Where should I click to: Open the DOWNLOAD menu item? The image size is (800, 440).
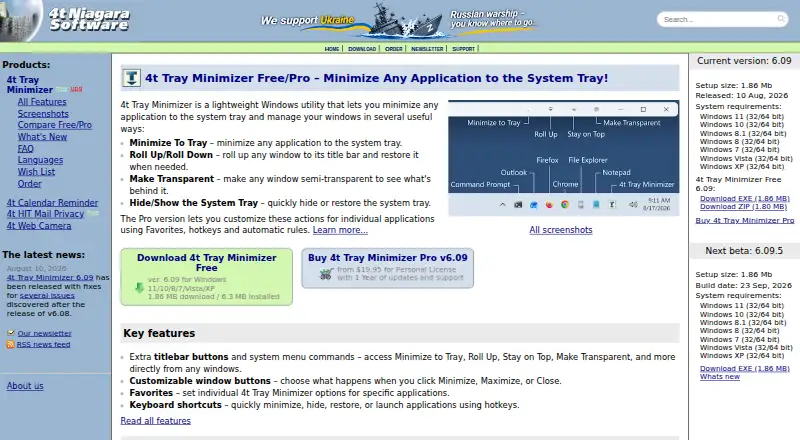[362, 49]
